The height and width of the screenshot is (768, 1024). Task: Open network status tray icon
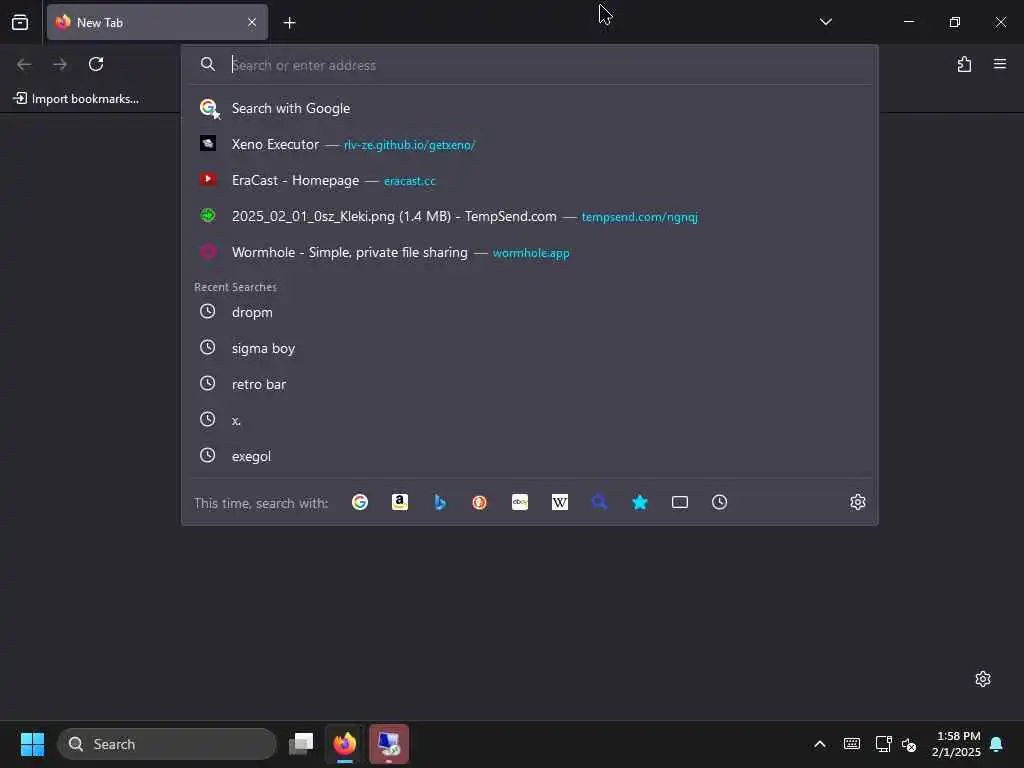[884, 744]
